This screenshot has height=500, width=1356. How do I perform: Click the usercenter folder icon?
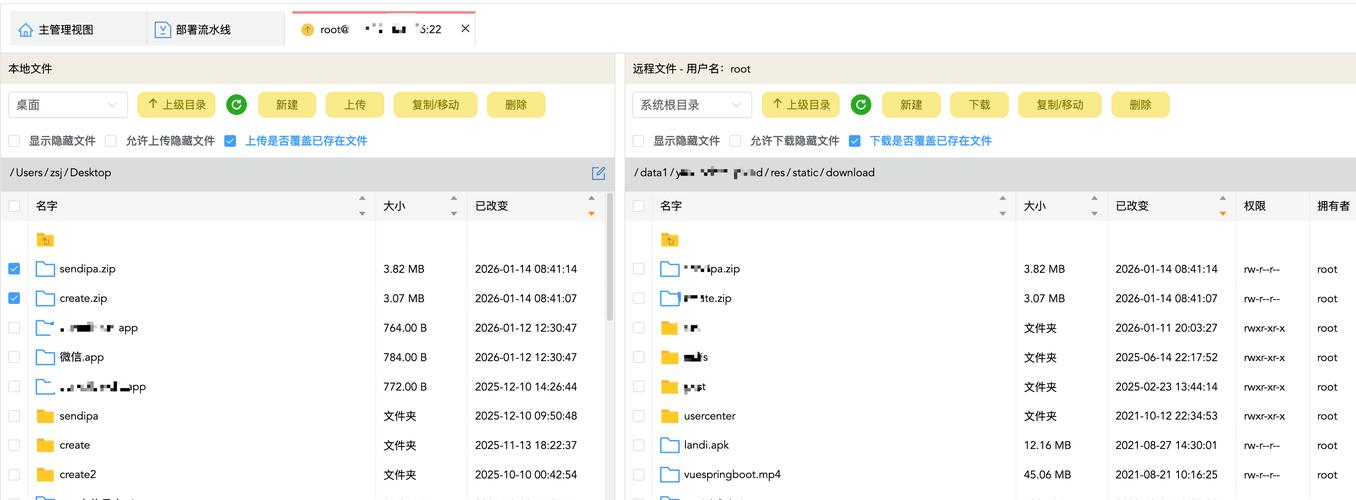pyautogui.click(x=670, y=416)
